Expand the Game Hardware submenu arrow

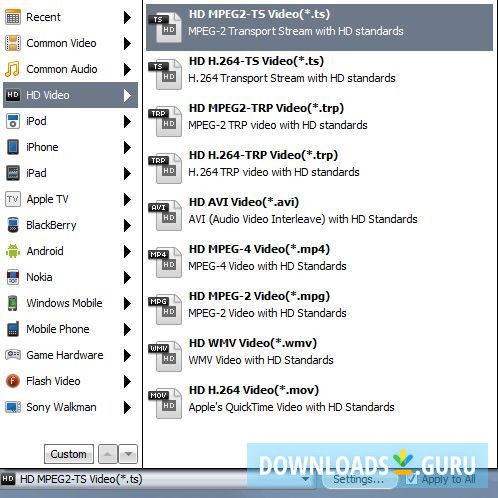(x=127, y=355)
